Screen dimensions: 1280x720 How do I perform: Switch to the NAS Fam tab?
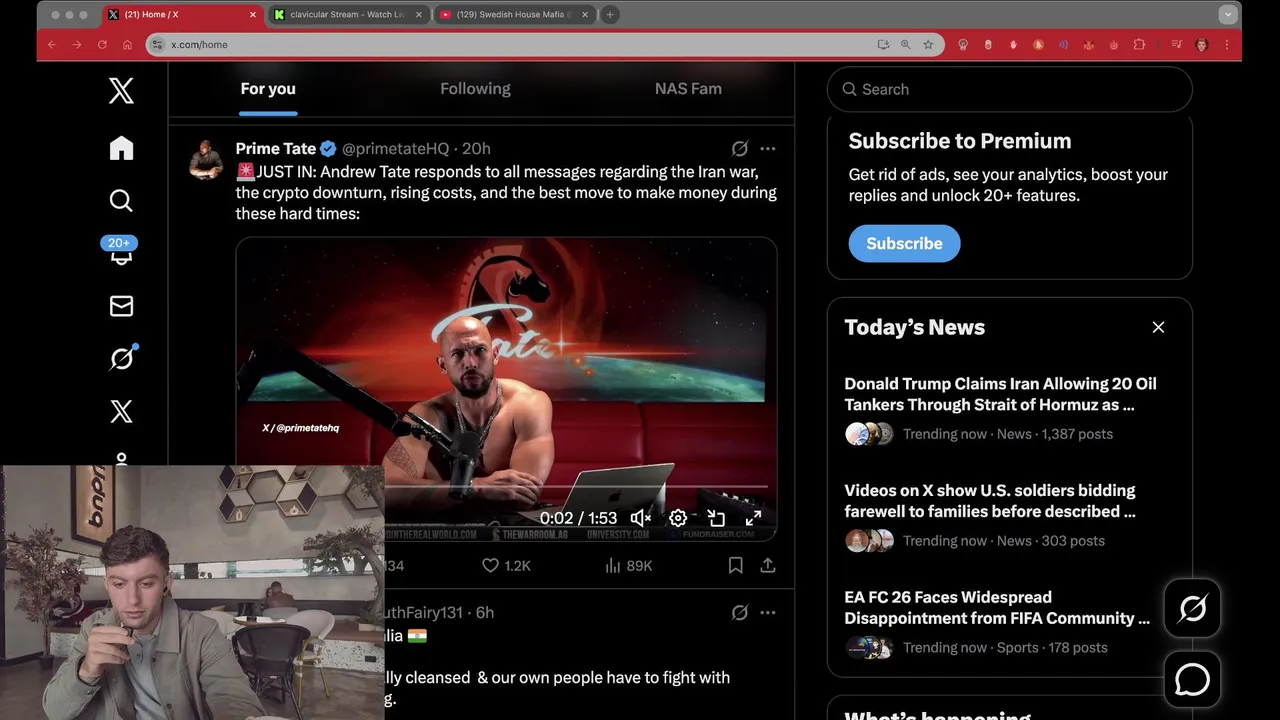(x=688, y=89)
